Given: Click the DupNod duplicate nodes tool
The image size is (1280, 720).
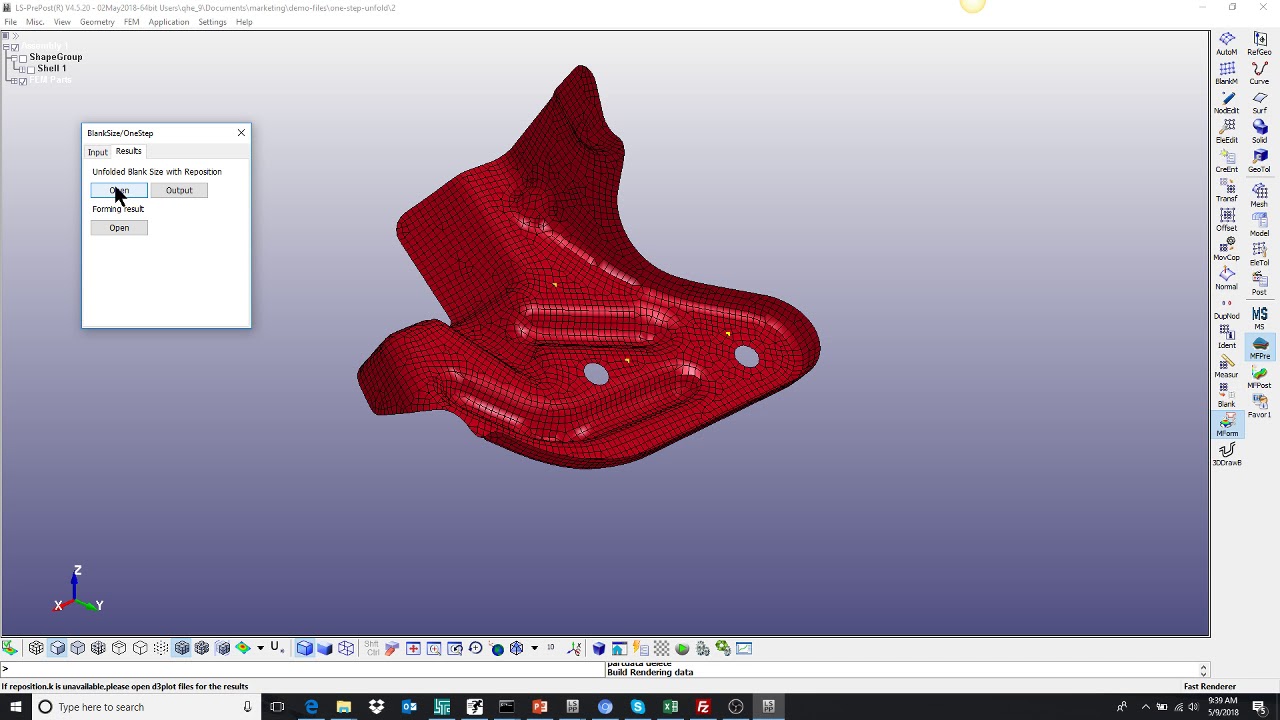Looking at the screenshot, I should [1227, 307].
